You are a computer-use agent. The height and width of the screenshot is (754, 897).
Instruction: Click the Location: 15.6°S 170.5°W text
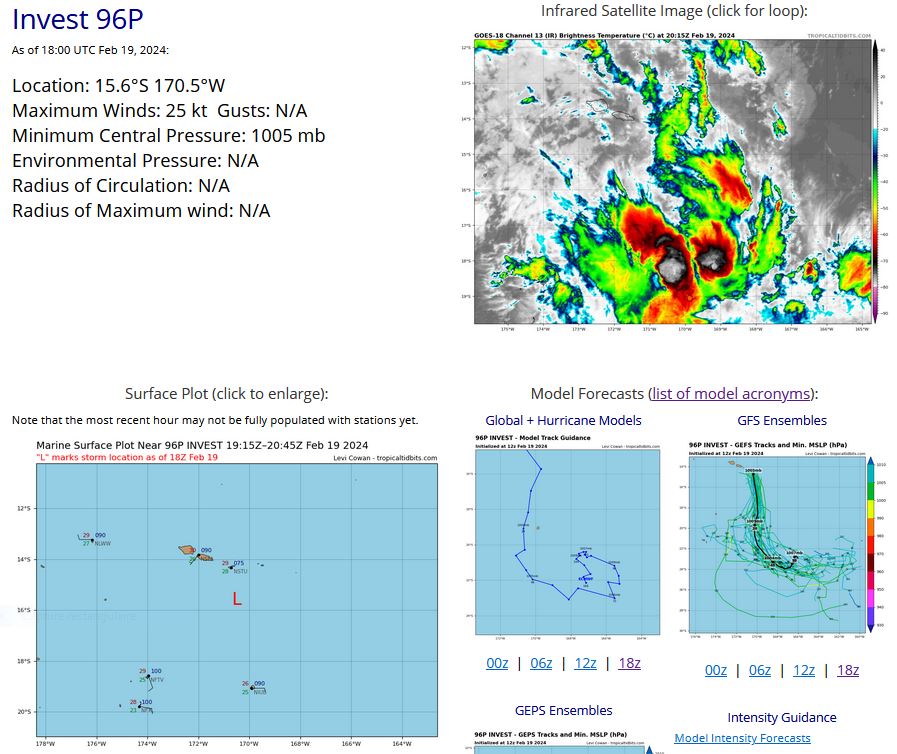click(118, 86)
